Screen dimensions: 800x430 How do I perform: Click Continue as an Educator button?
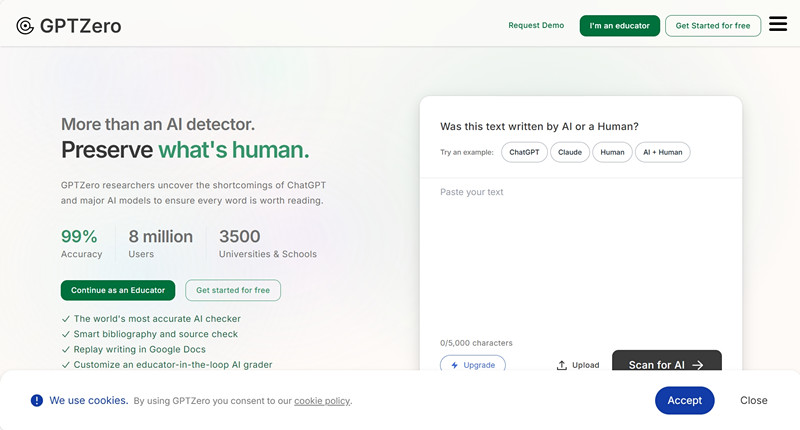118,290
